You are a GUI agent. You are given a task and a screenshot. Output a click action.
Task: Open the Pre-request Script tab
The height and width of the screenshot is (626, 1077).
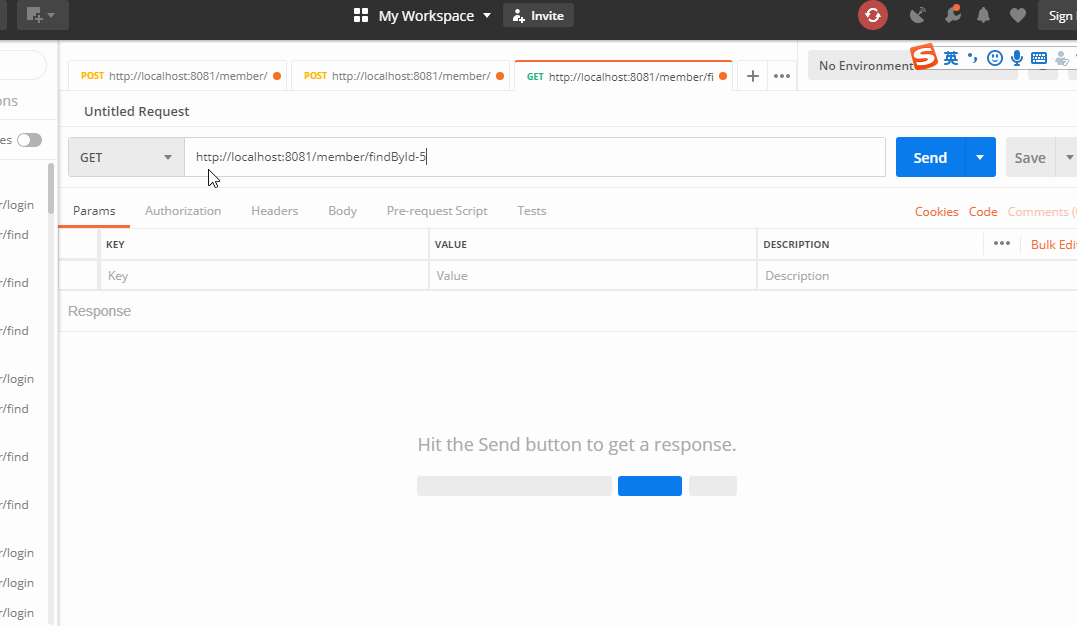click(x=437, y=211)
